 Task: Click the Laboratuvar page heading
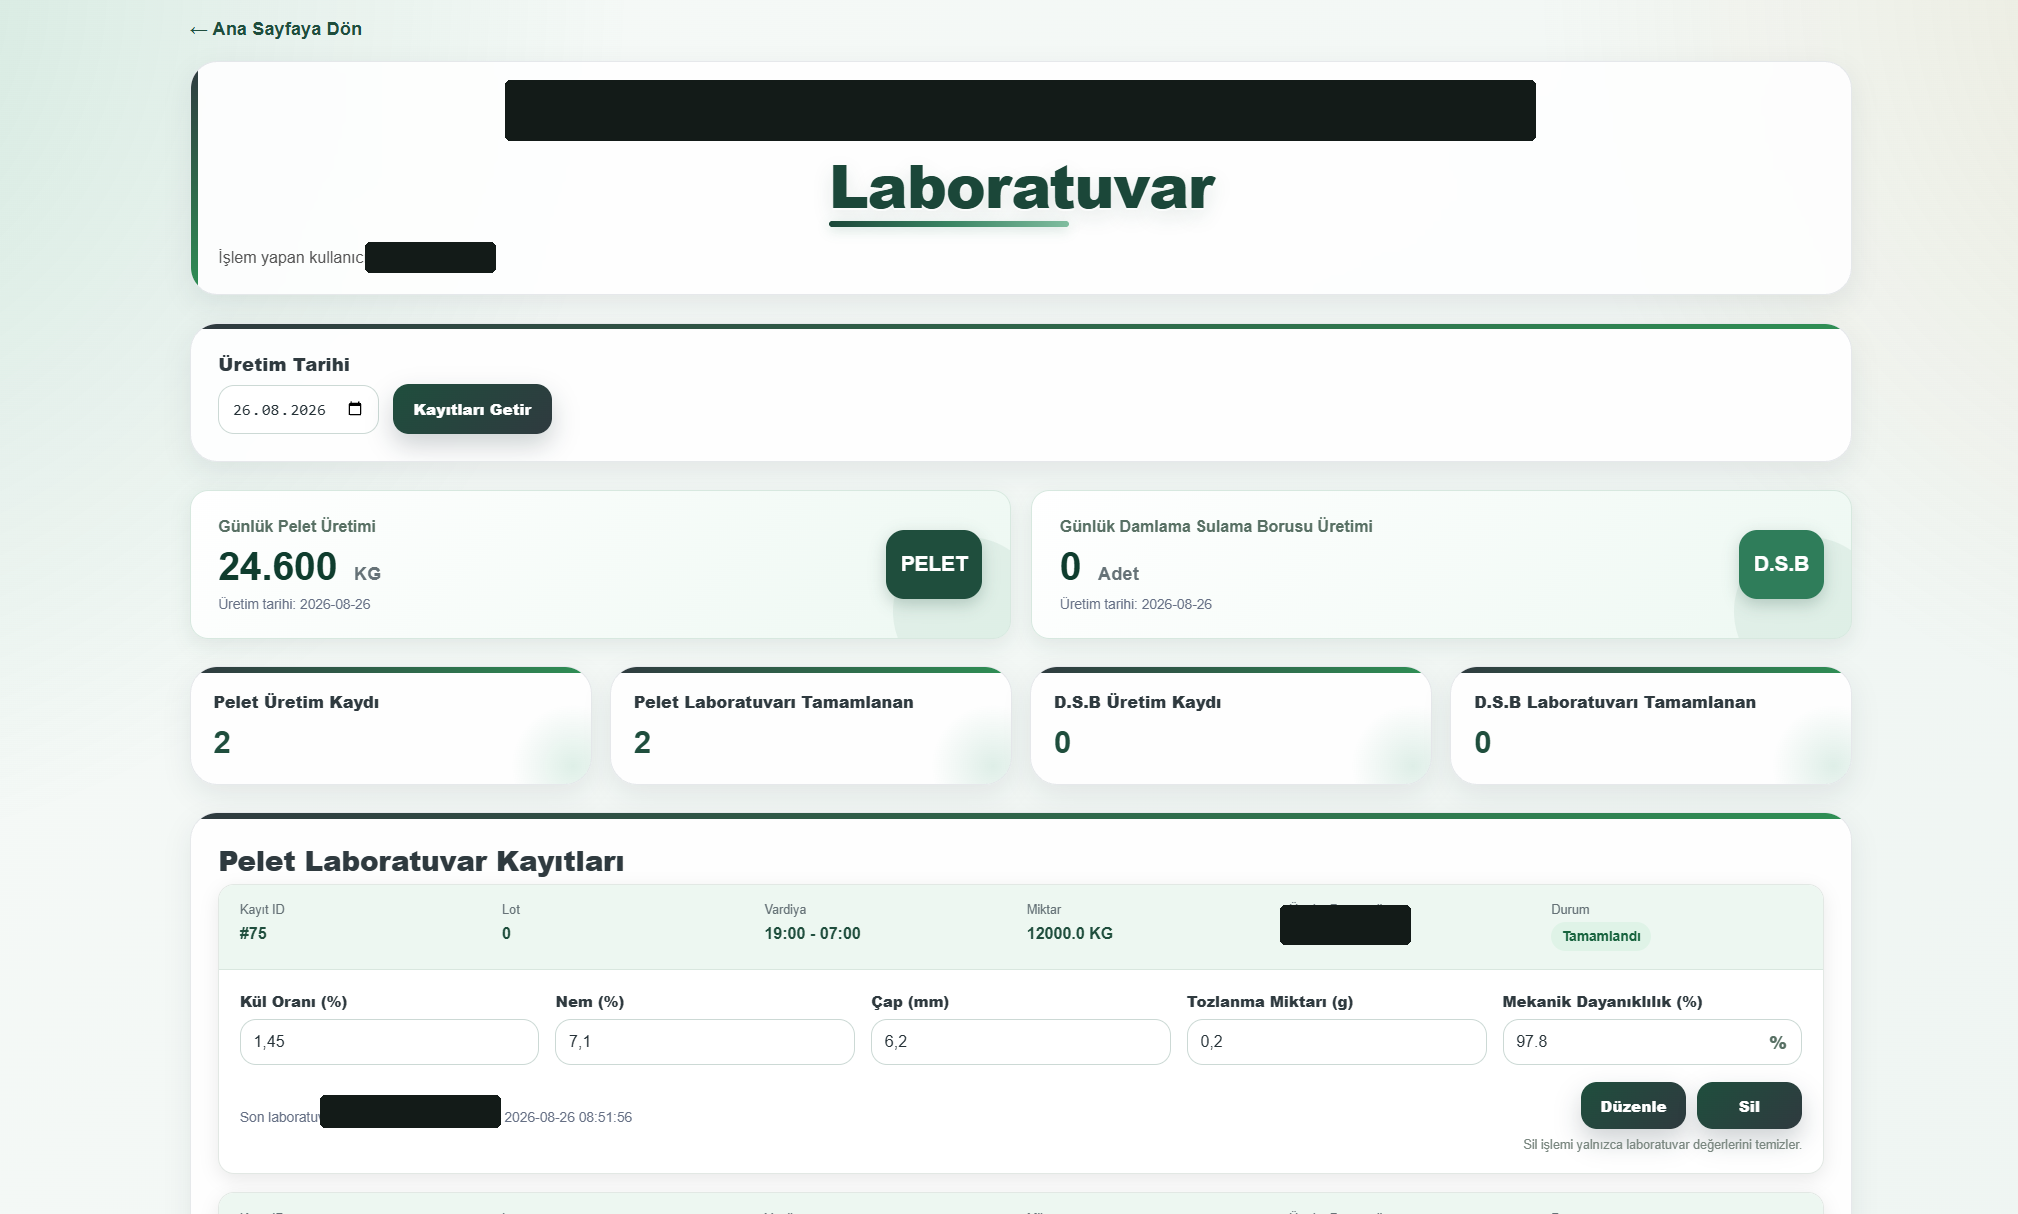(x=1022, y=188)
